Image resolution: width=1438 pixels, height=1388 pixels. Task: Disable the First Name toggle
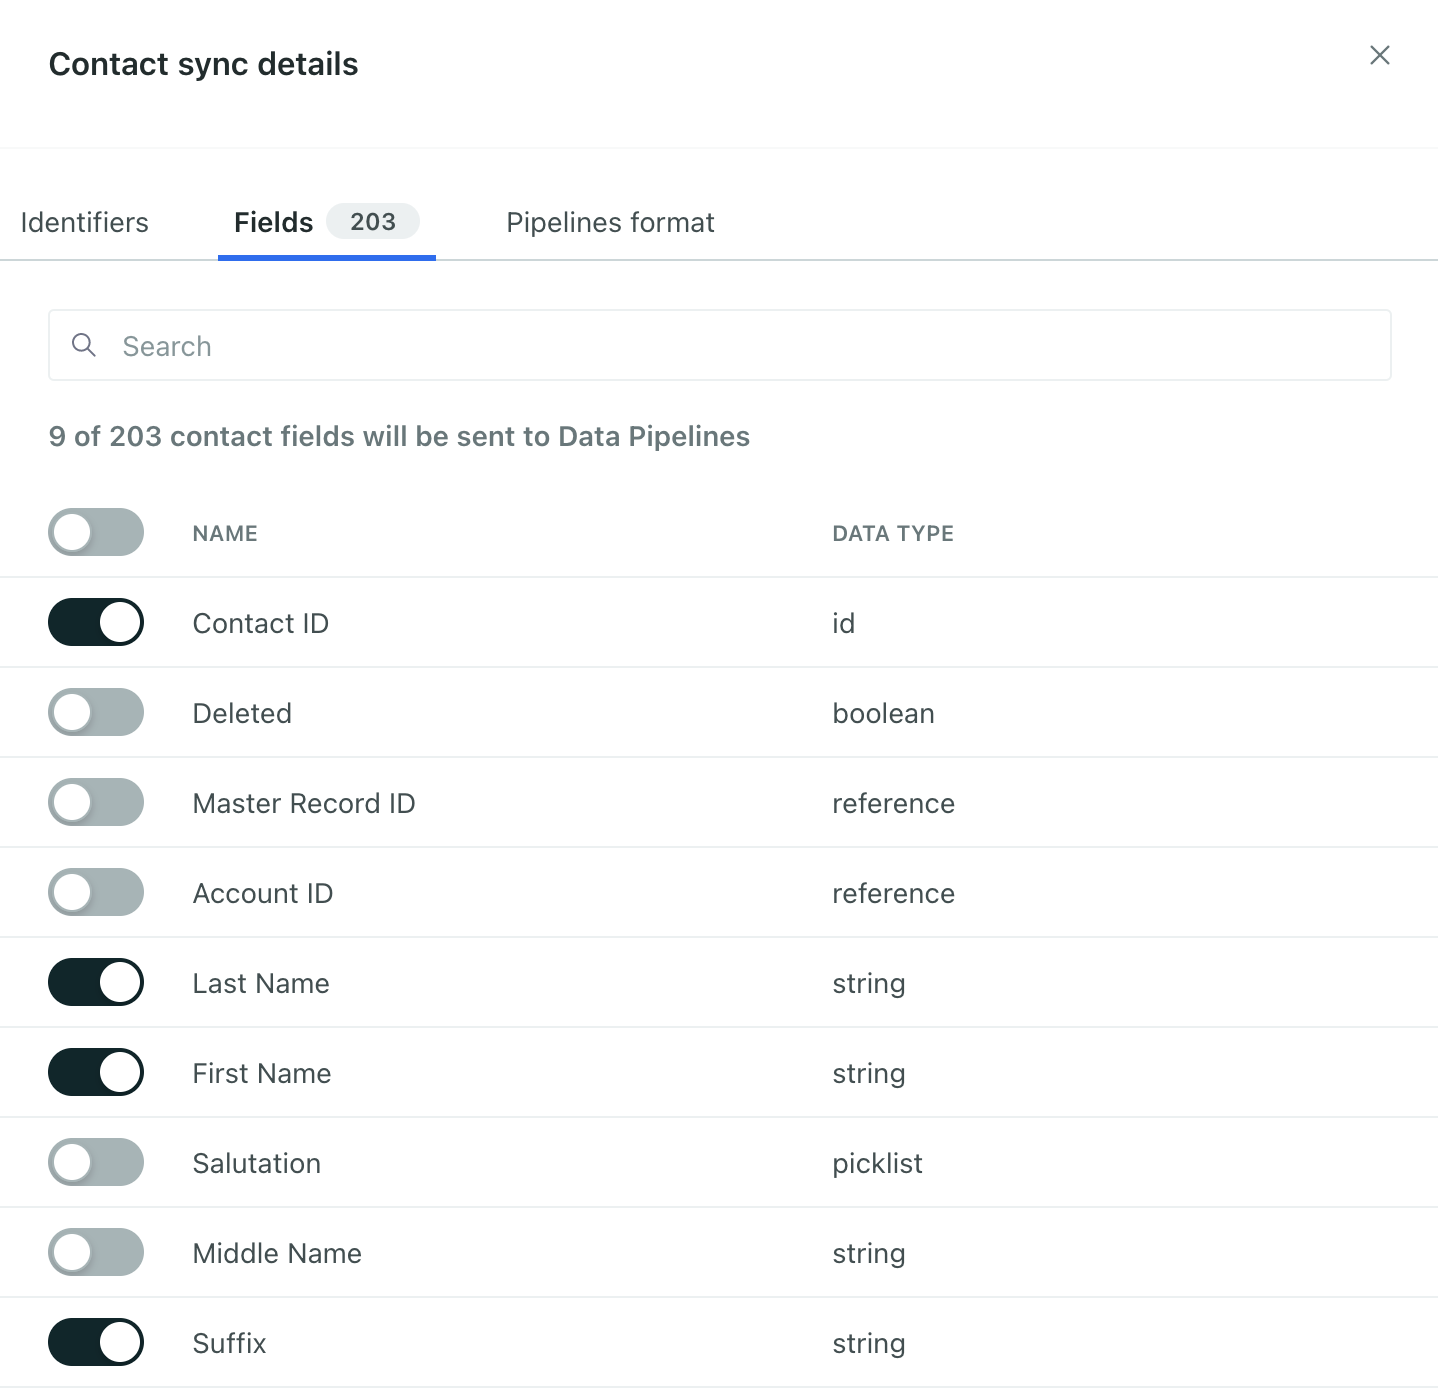96,1072
